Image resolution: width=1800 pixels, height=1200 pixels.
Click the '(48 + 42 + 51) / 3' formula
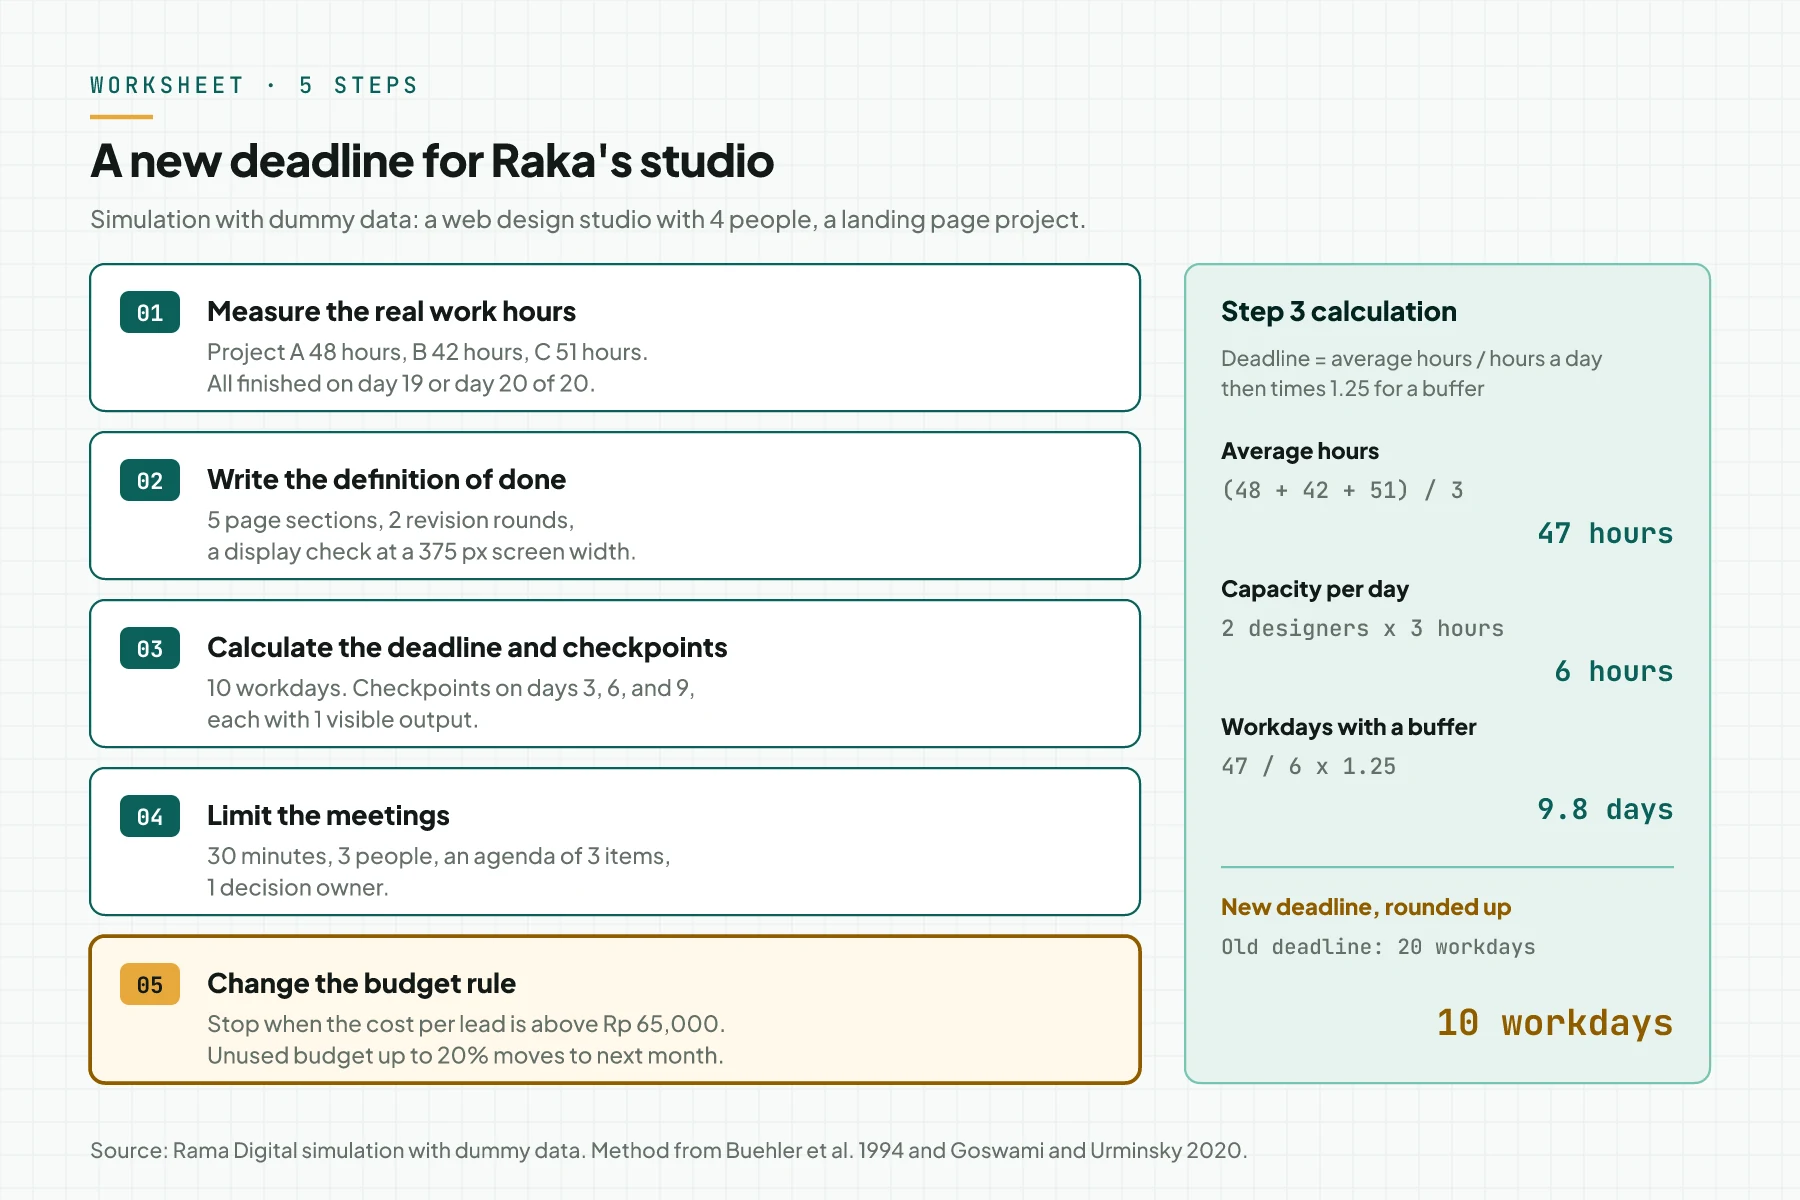pyautogui.click(x=1342, y=490)
